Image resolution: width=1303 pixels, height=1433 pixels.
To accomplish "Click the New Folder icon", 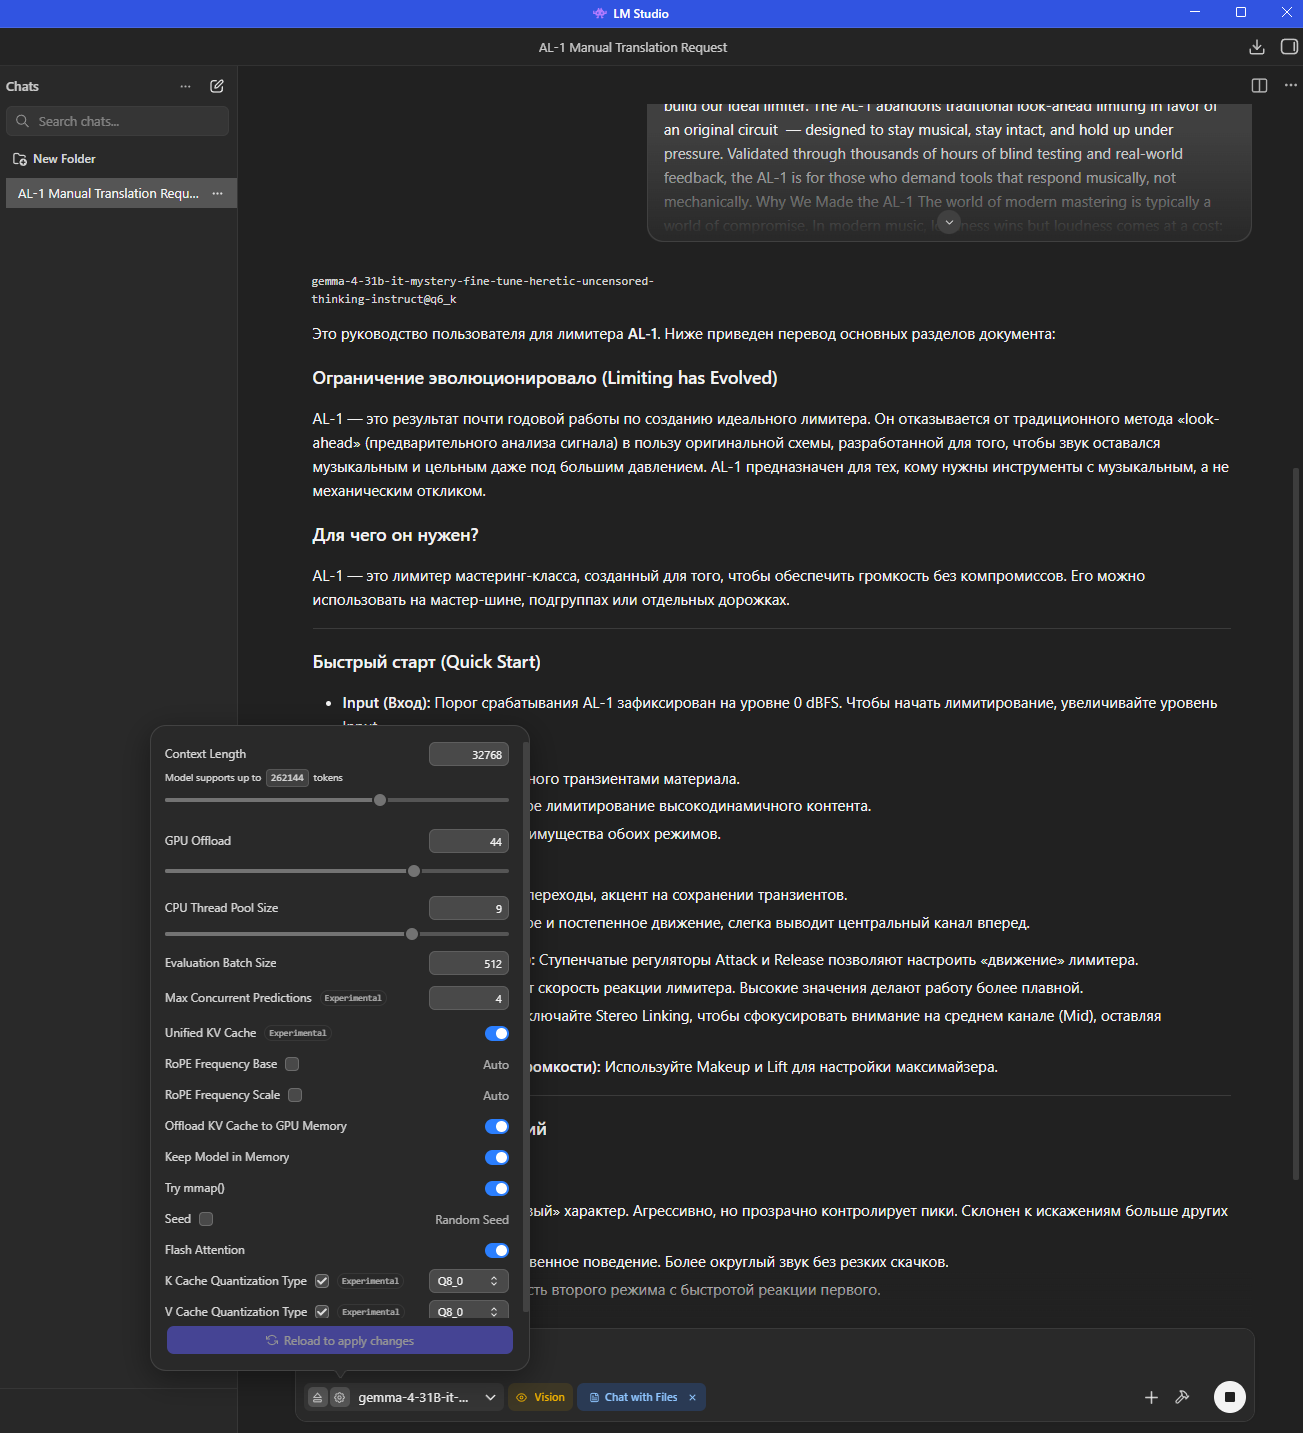I will (19, 159).
